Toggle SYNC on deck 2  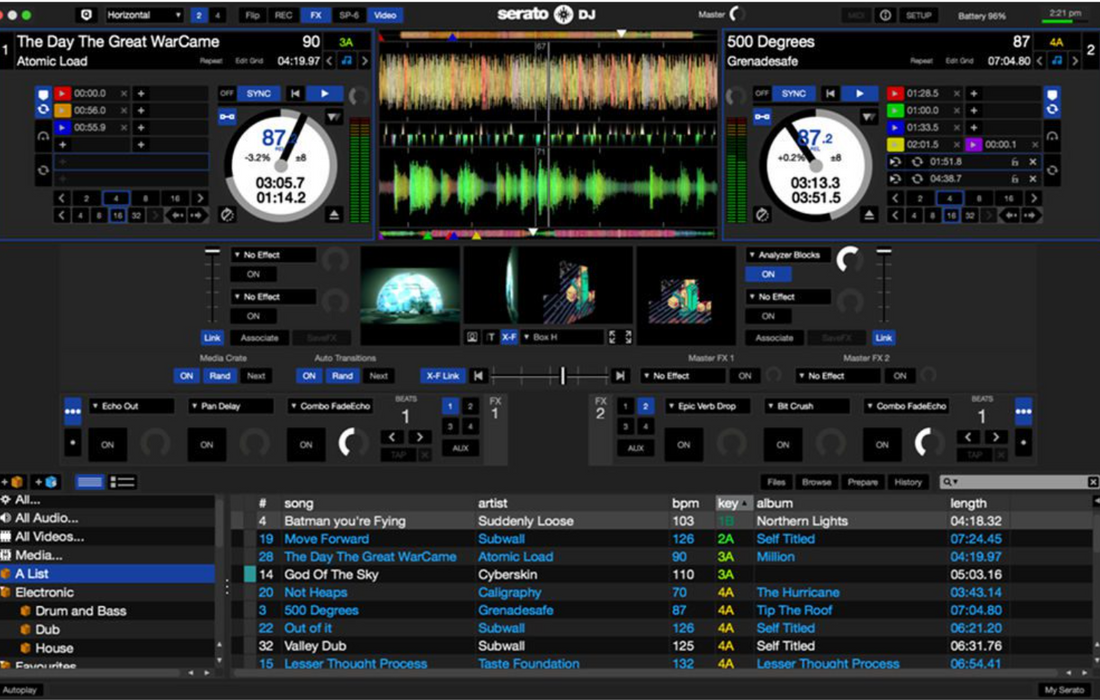pyautogui.click(x=793, y=93)
